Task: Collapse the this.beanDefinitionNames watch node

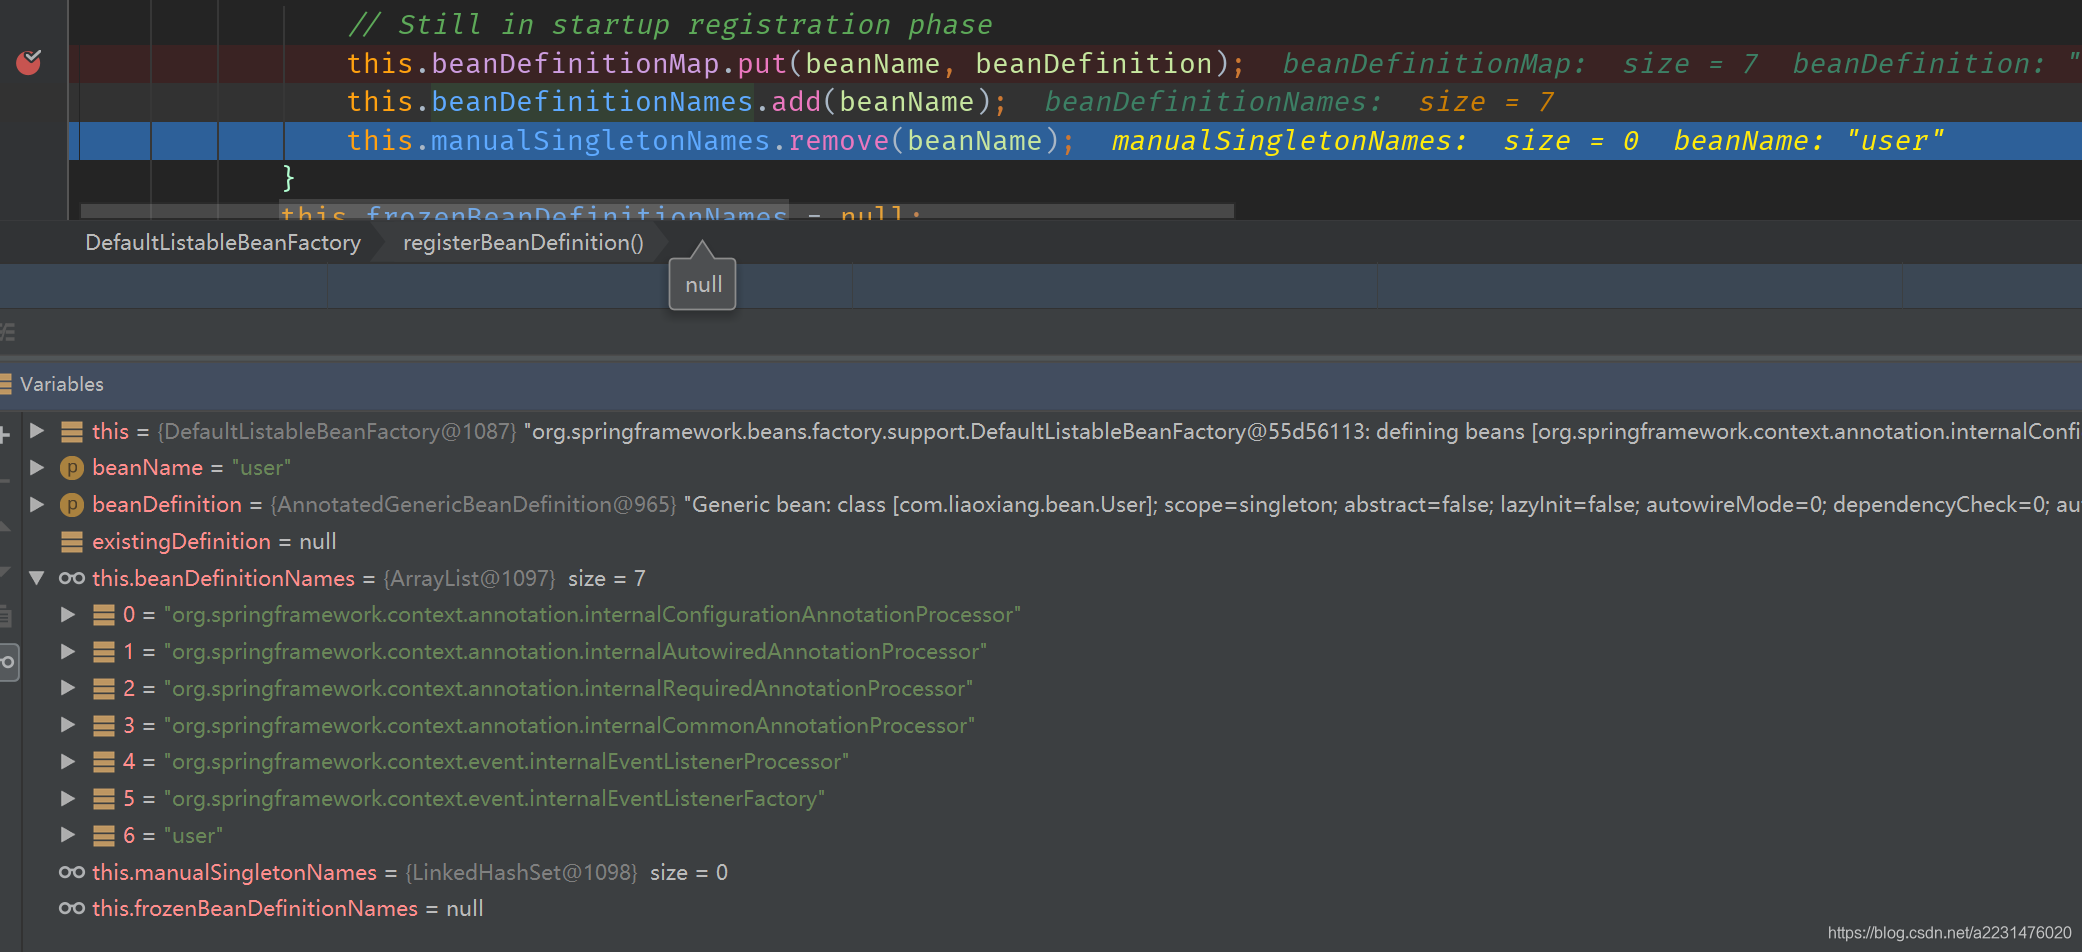Action: [x=37, y=578]
